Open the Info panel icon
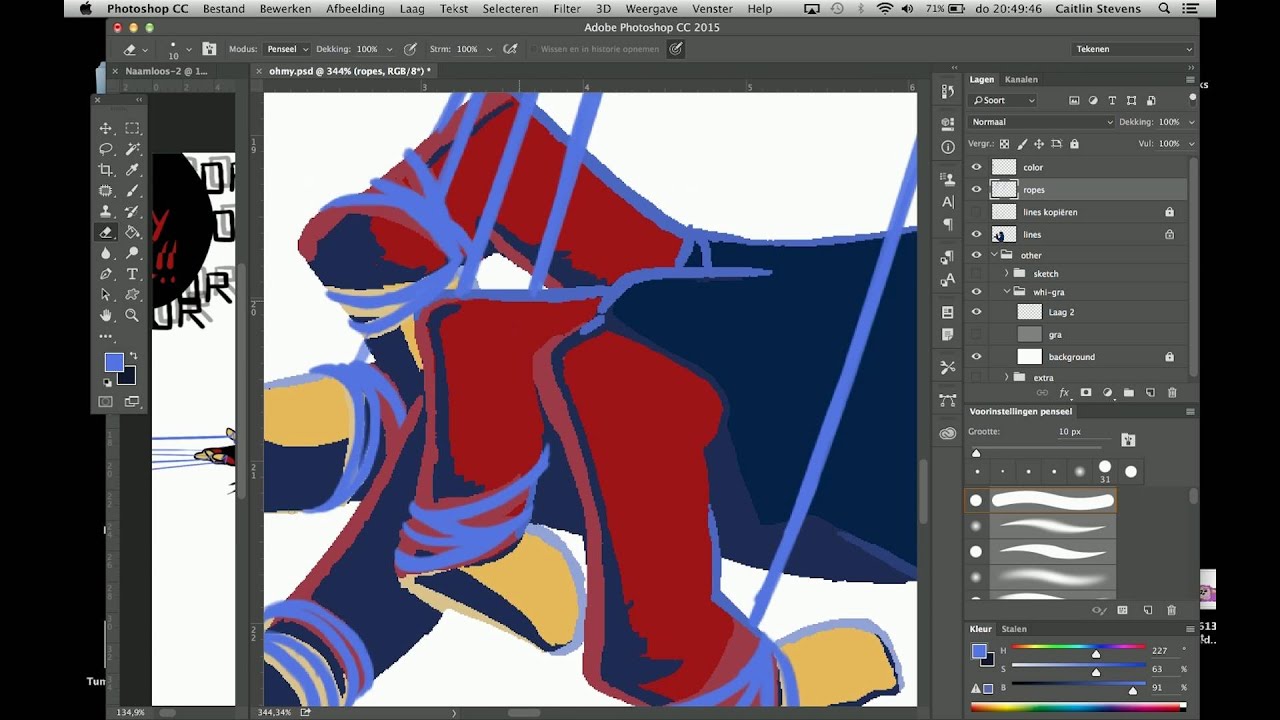 coord(948,147)
